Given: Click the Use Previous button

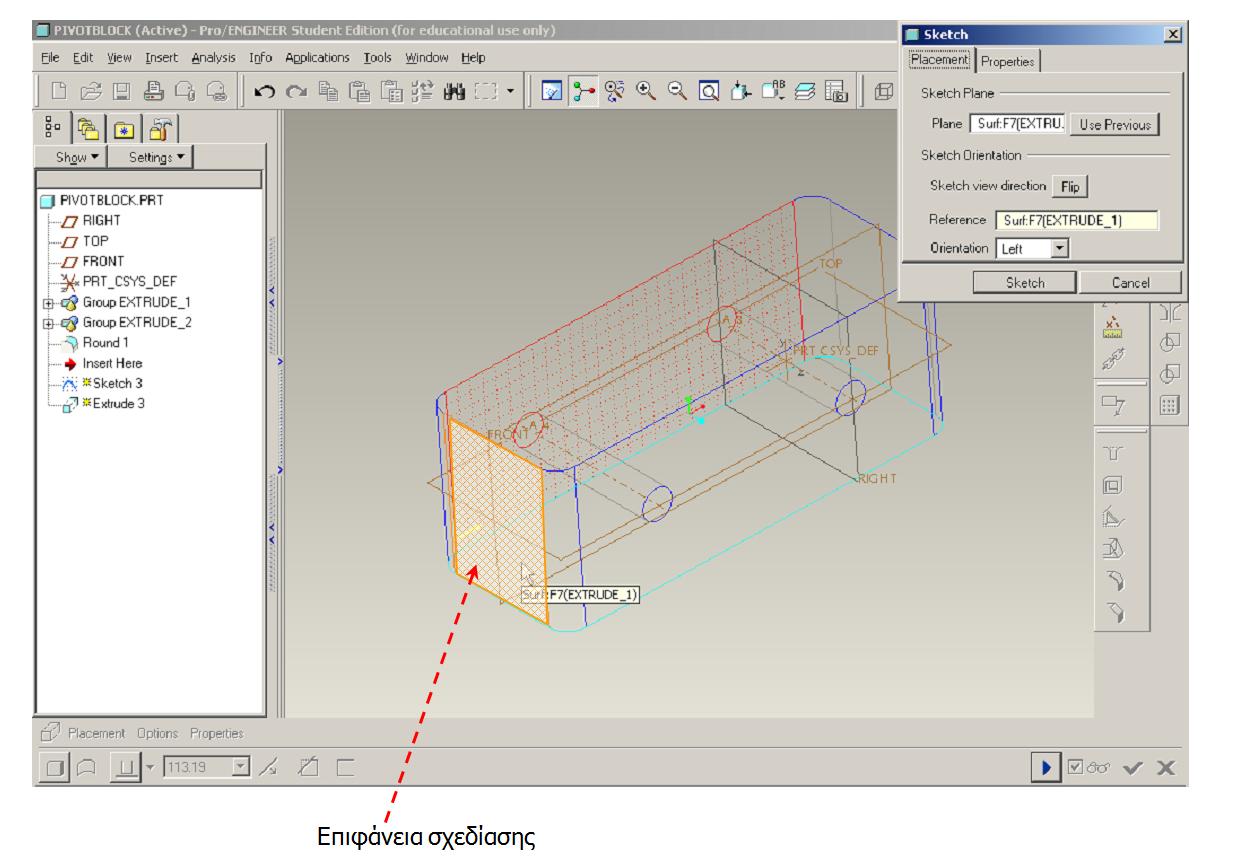Looking at the screenshot, I should [1115, 125].
